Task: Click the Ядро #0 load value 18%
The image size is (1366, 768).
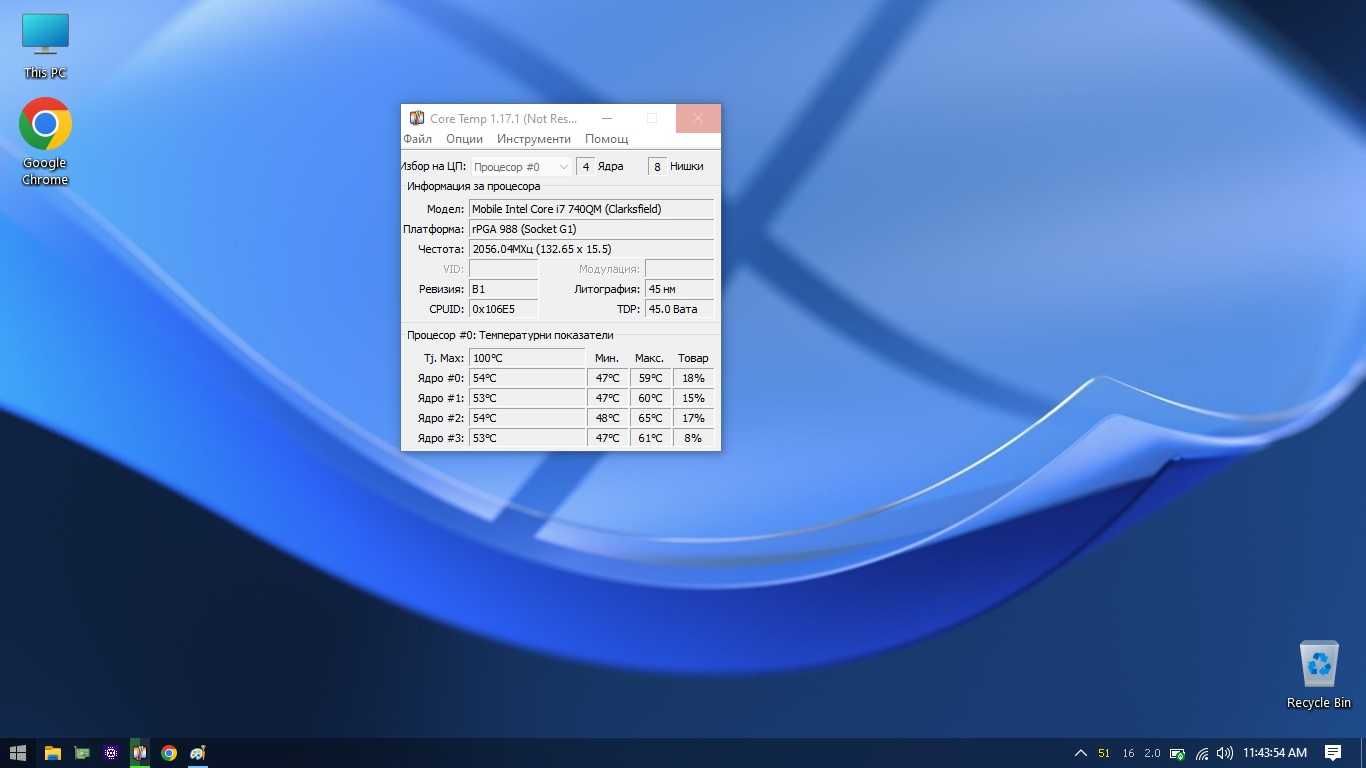Action: (x=693, y=378)
